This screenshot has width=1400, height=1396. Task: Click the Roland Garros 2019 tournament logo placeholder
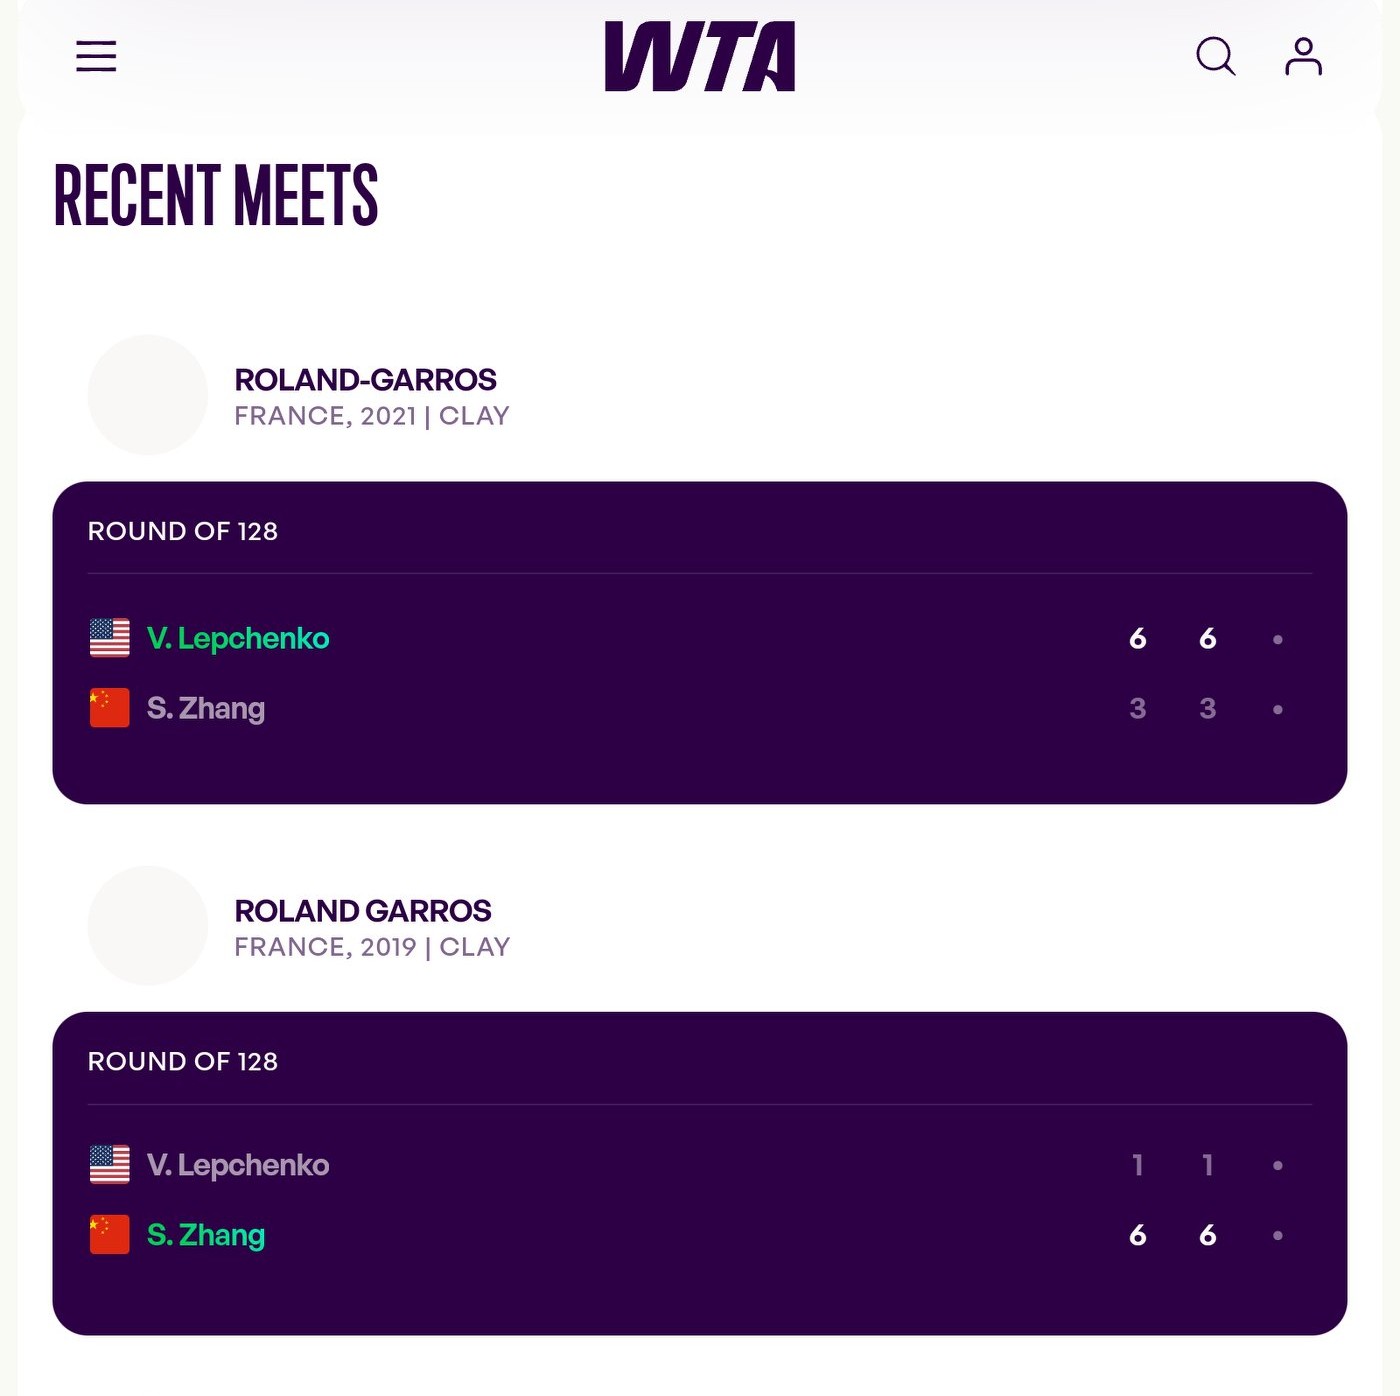[148, 926]
